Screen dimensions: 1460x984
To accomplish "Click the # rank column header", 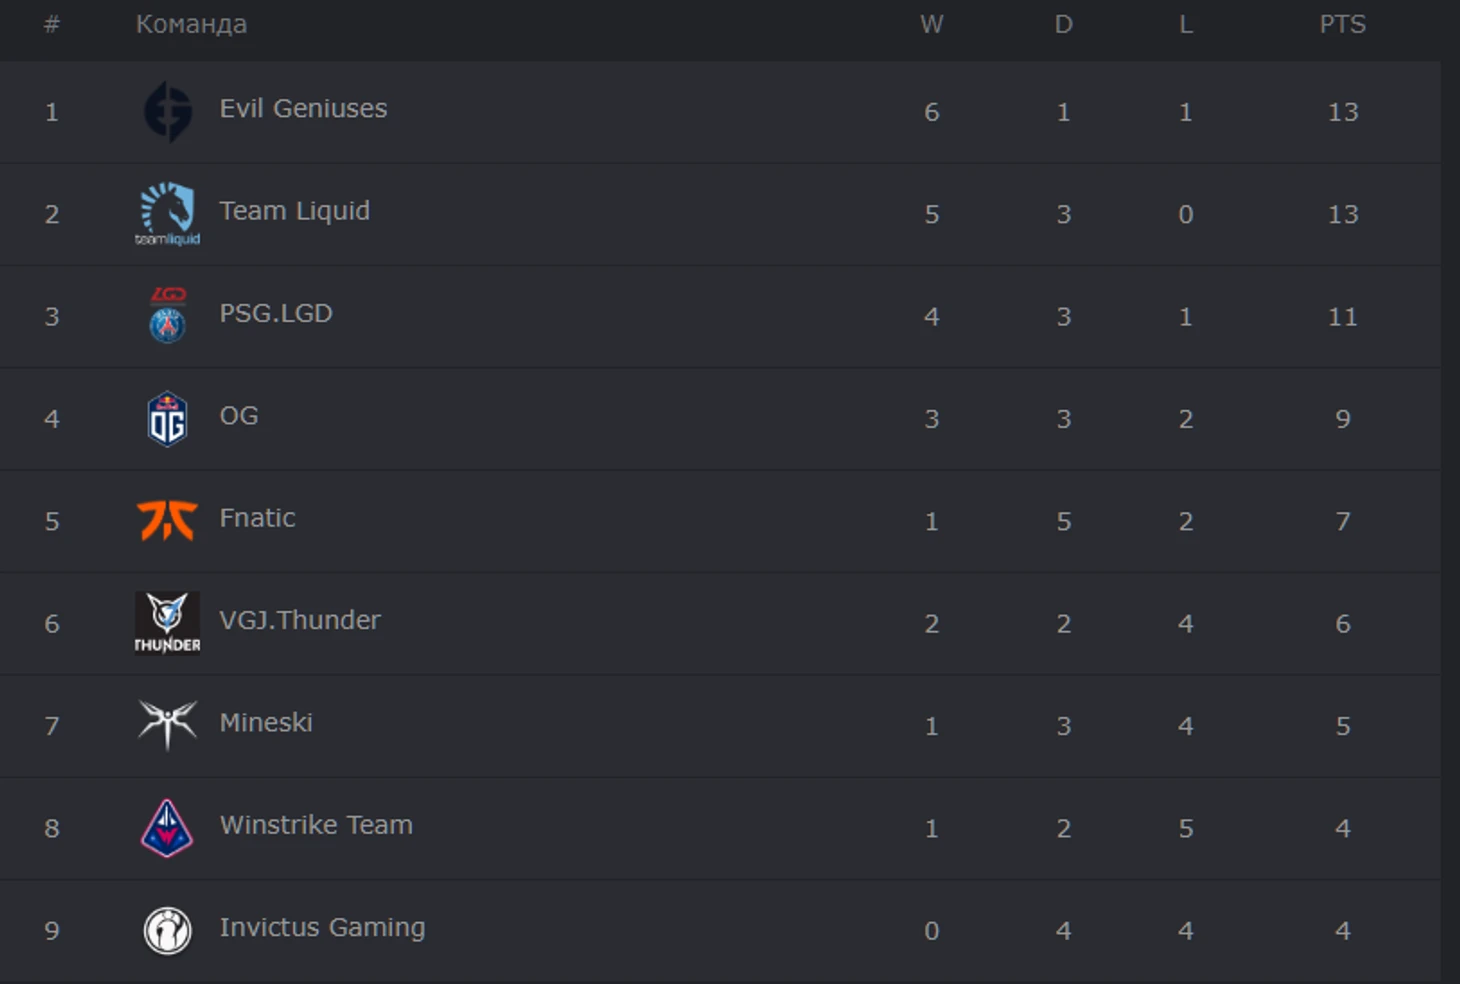I will [x=52, y=24].
